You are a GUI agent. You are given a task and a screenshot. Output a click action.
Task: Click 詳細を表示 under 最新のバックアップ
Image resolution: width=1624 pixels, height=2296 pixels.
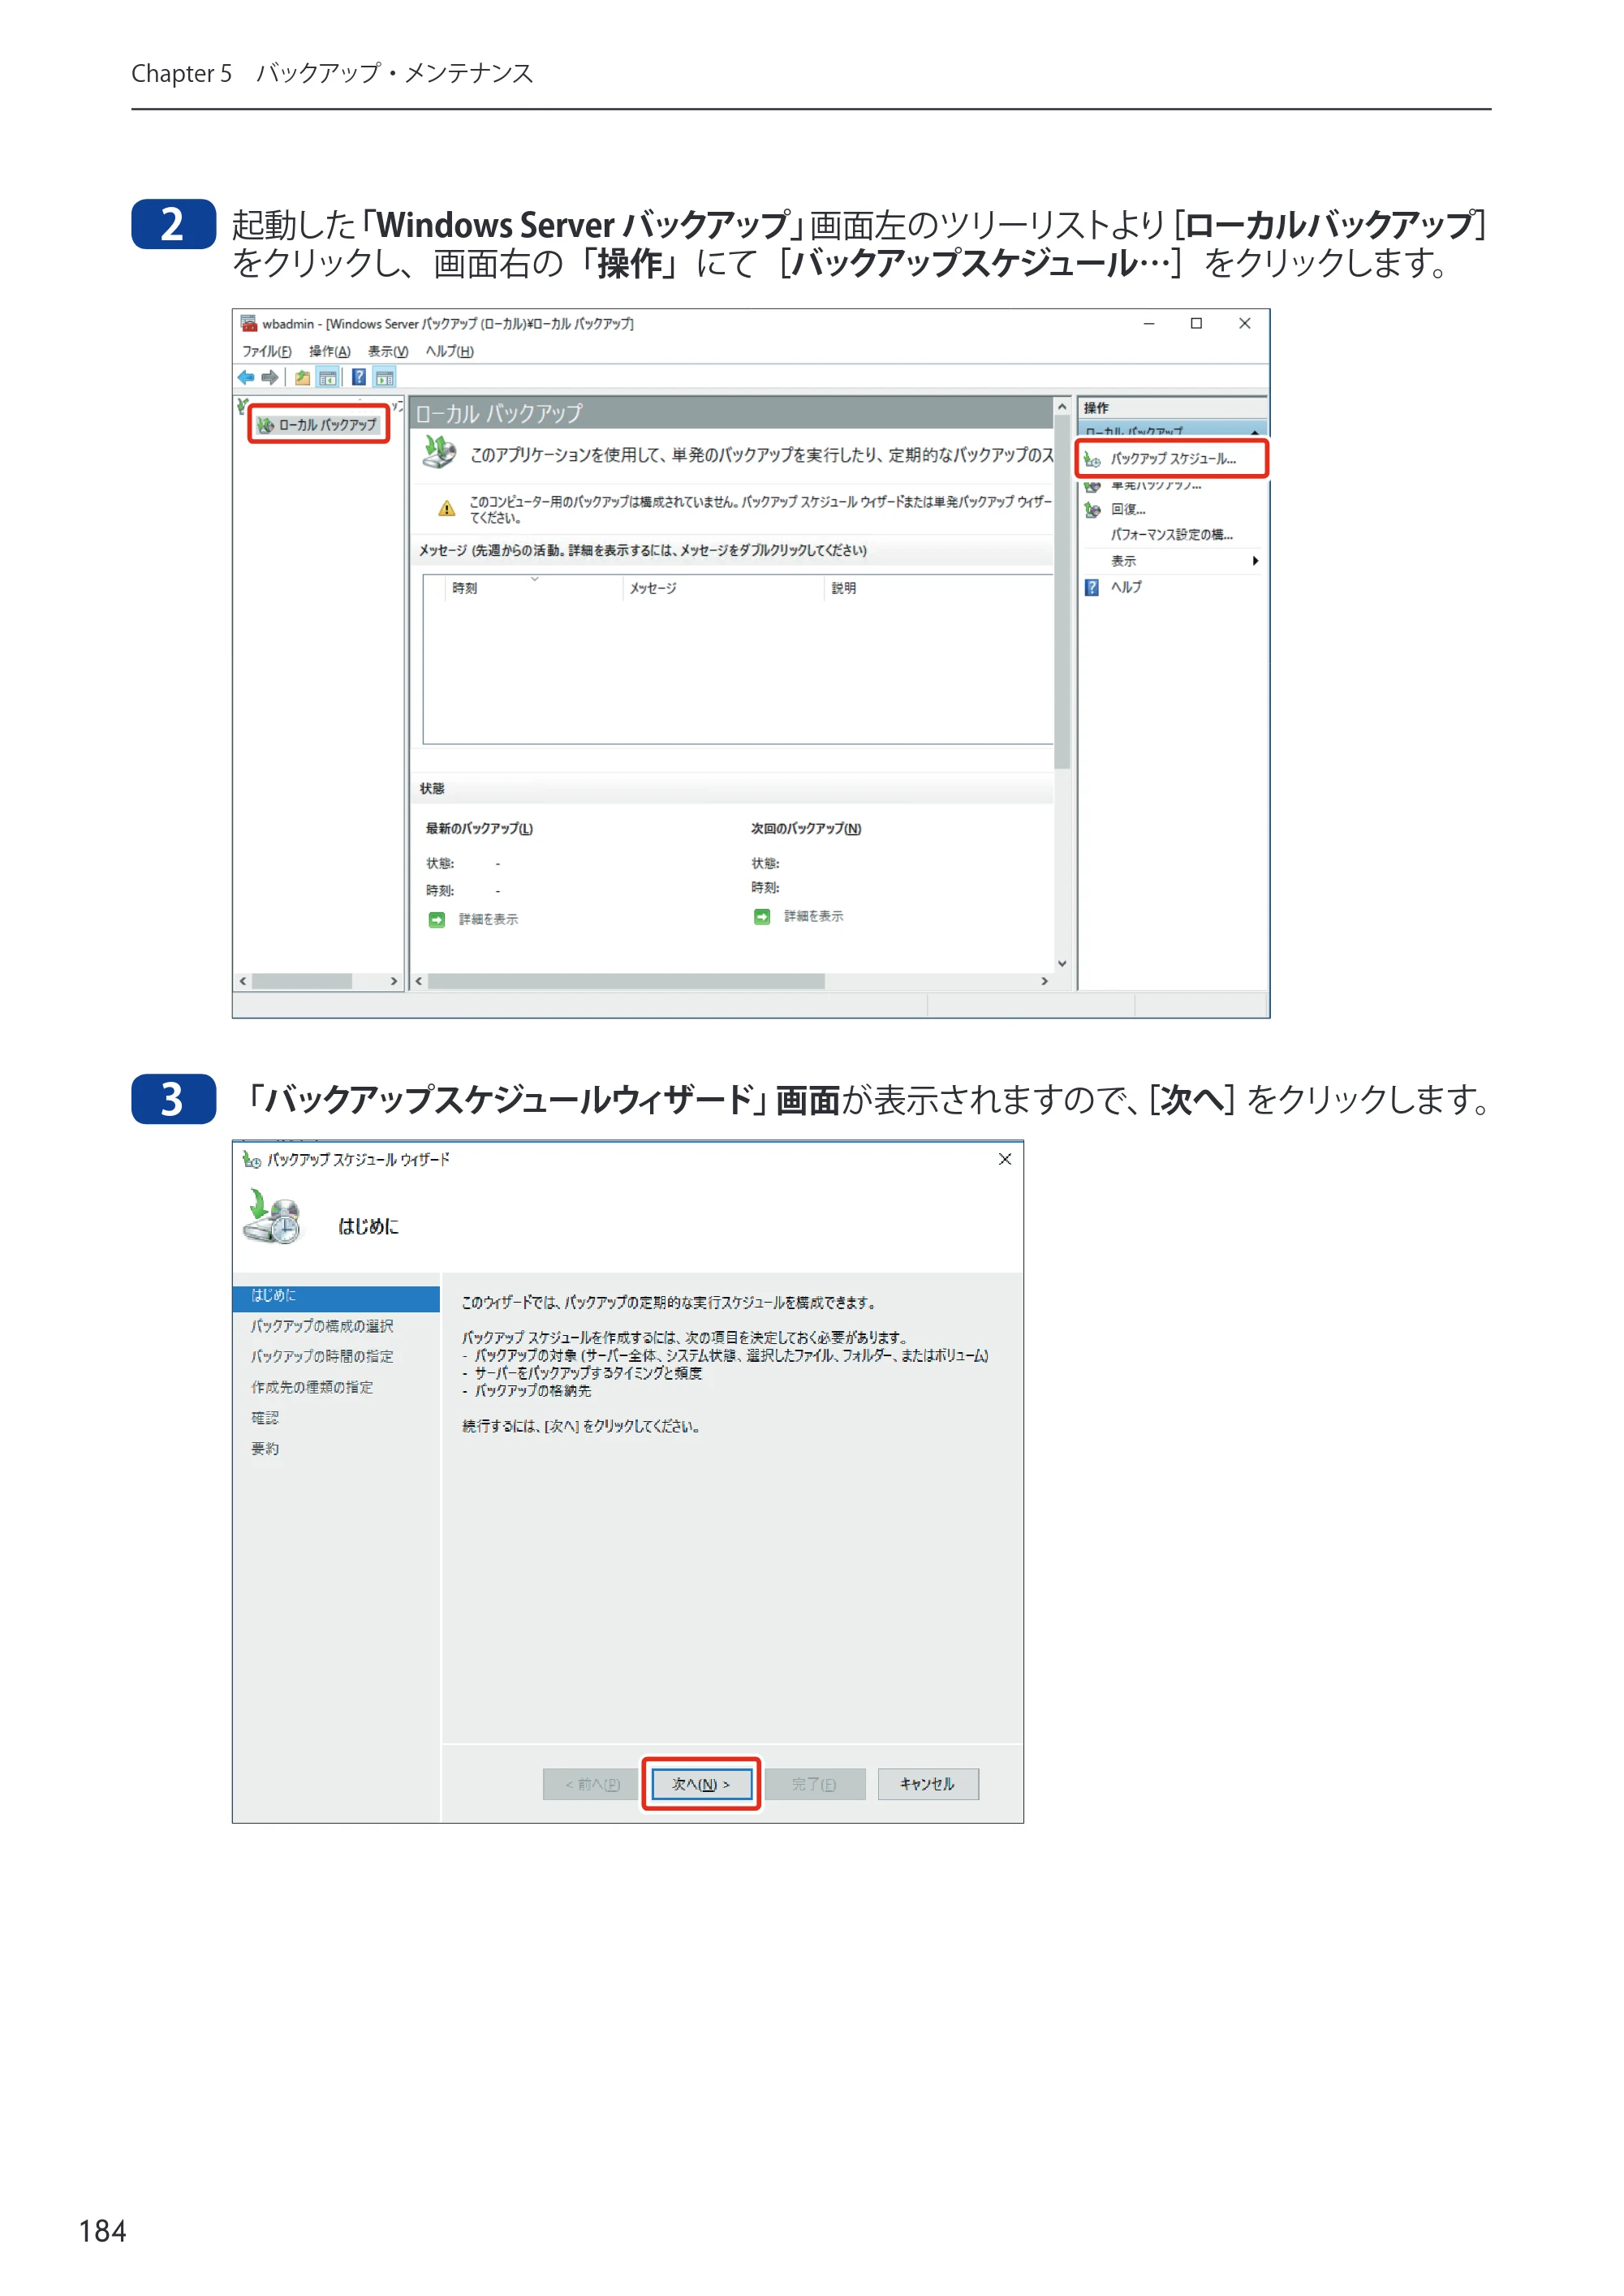488,919
